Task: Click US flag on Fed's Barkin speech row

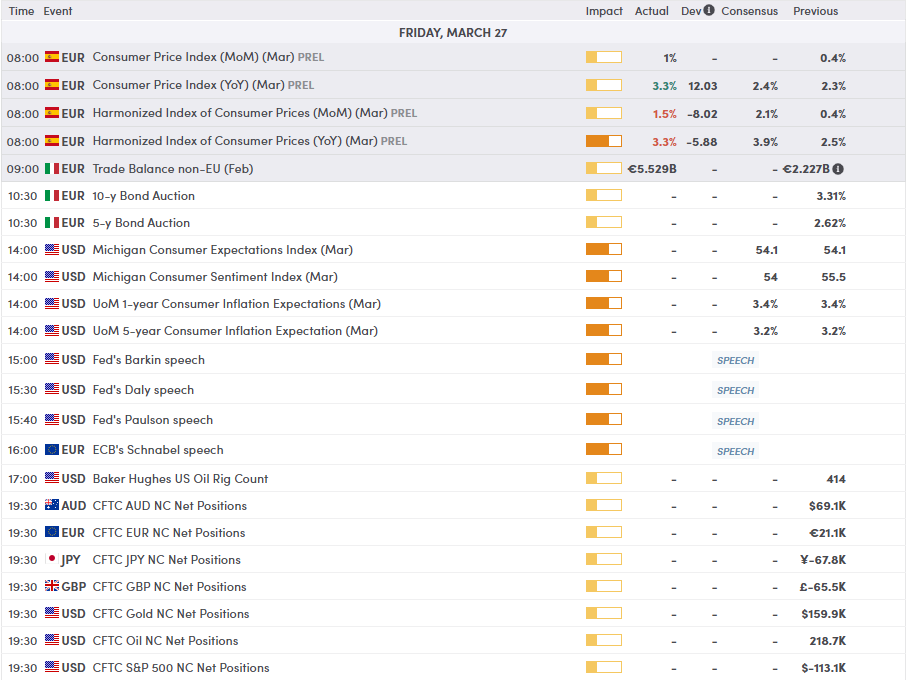Action: point(52,359)
